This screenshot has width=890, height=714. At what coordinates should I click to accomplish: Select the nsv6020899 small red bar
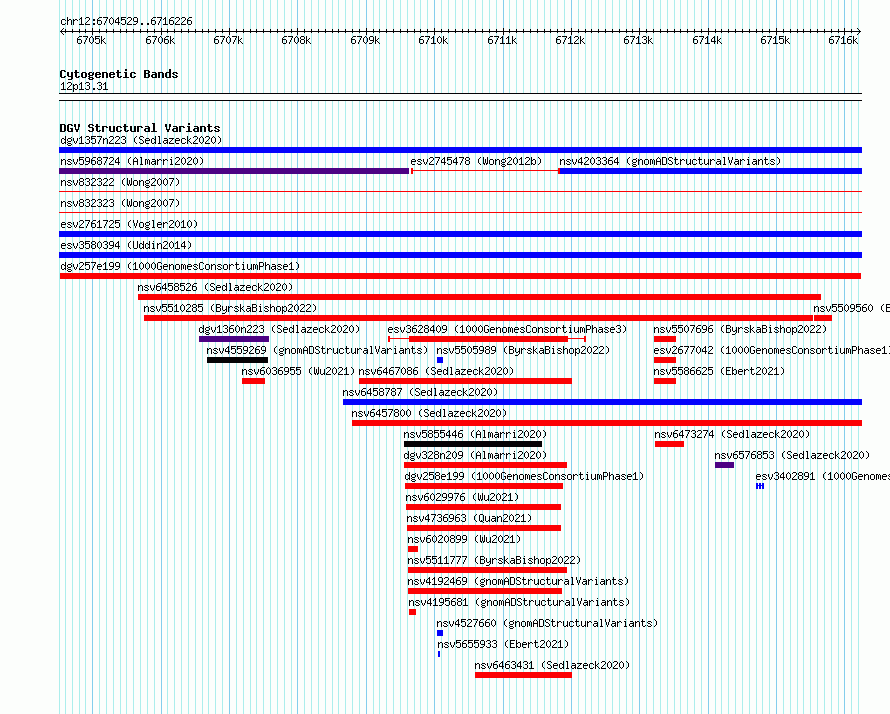(x=413, y=549)
